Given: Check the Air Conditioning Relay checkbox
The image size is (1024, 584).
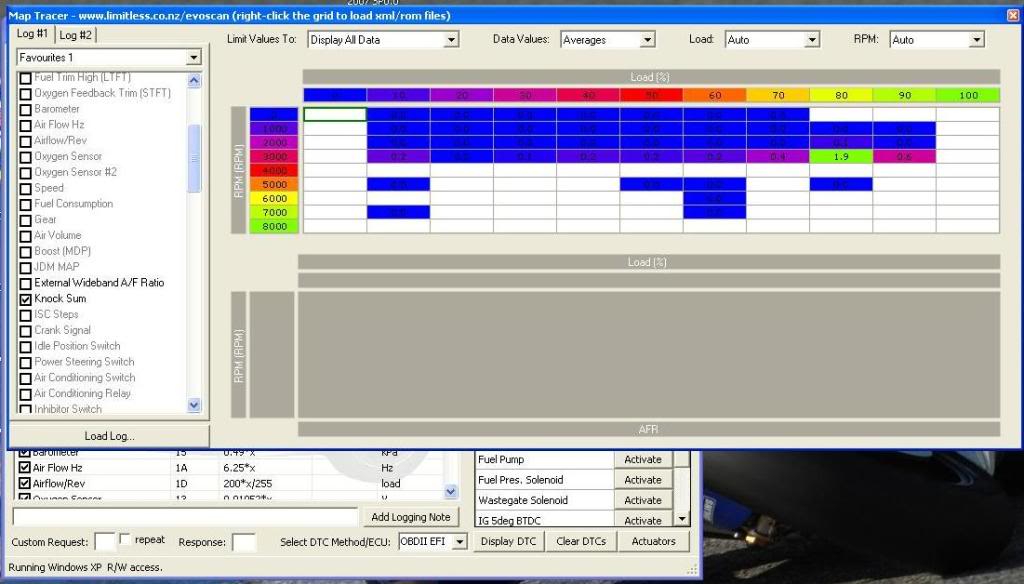Looking at the screenshot, I should [x=25, y=394].
